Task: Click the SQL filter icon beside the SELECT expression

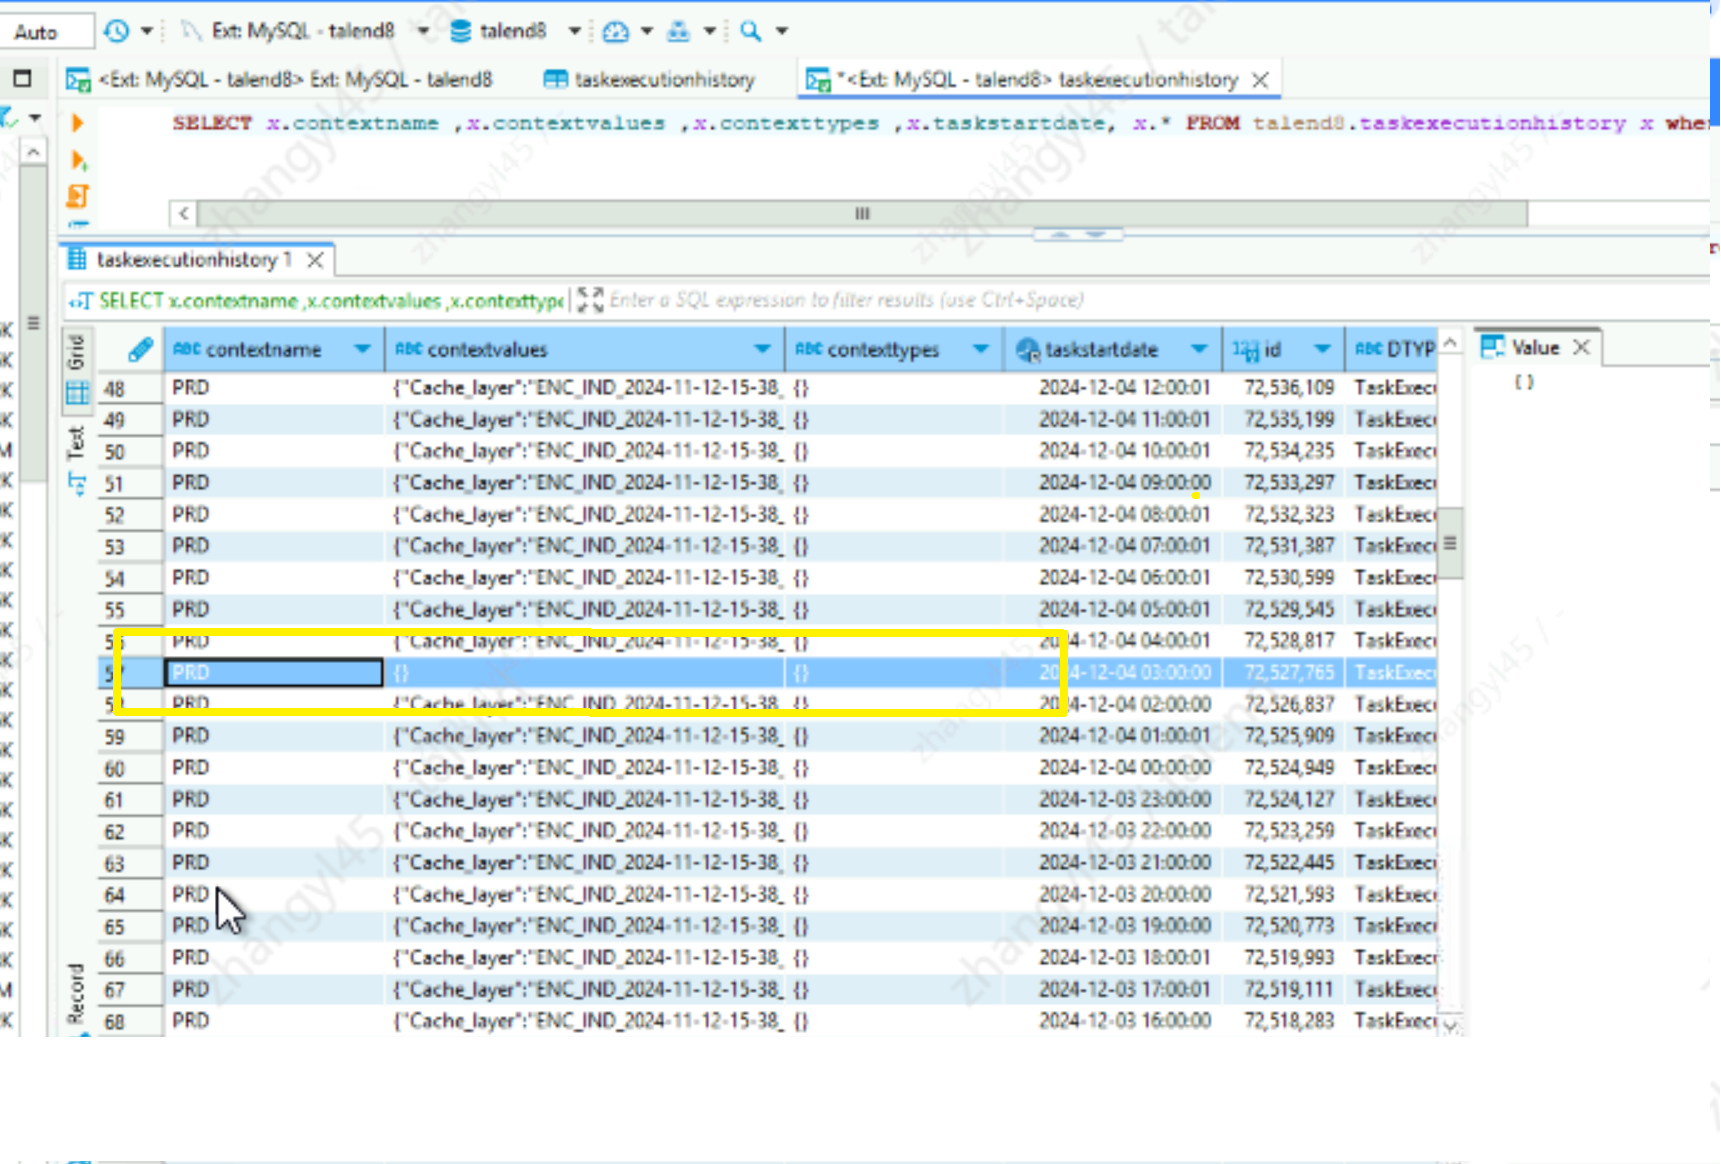Action: point(80,300)
